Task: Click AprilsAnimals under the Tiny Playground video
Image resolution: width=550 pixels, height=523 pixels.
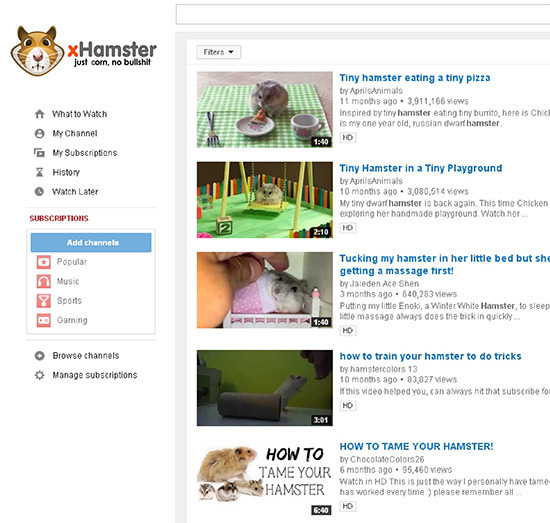Action: tap(376, 181)
